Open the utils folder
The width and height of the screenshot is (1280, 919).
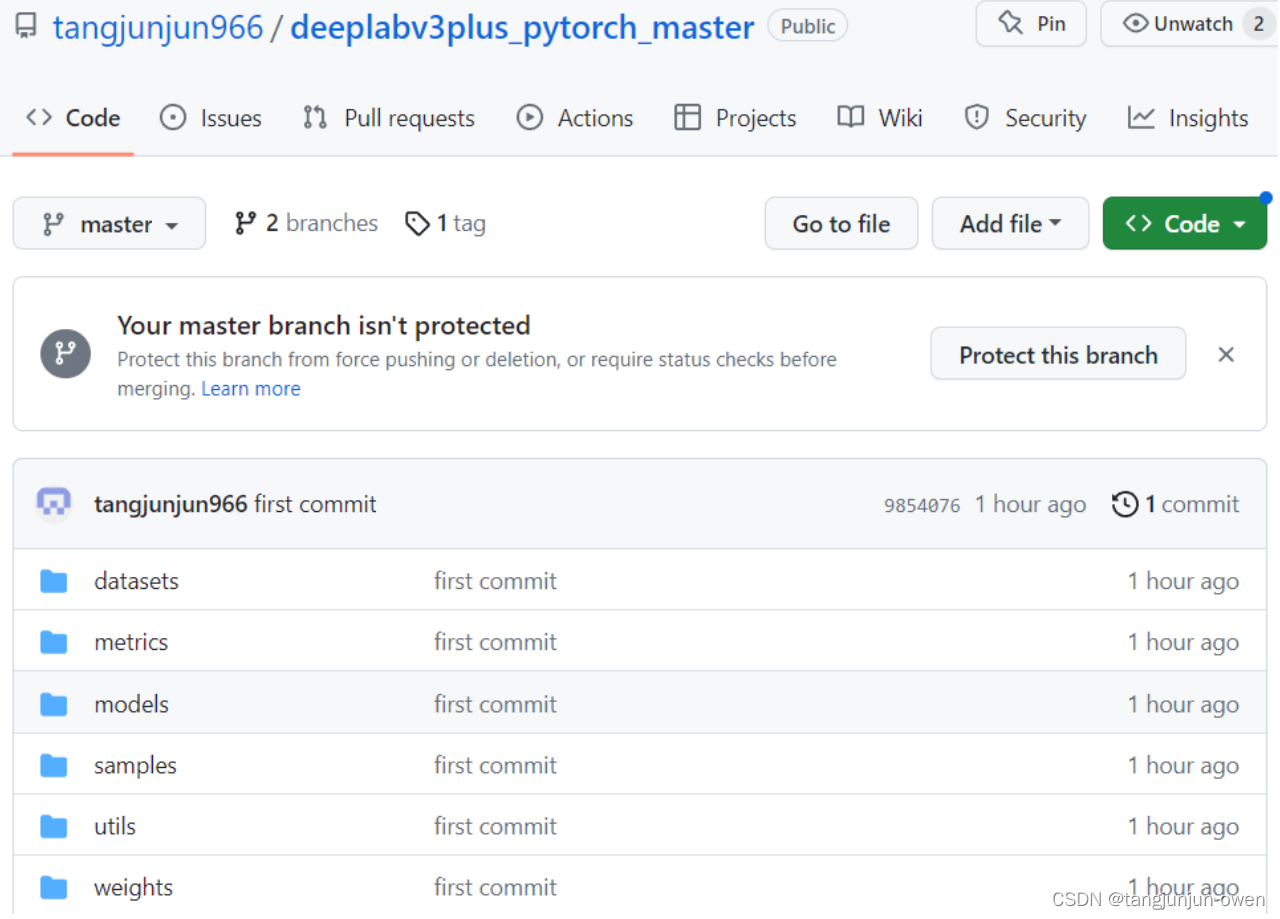pyautogui.click(x=115, y=826)
